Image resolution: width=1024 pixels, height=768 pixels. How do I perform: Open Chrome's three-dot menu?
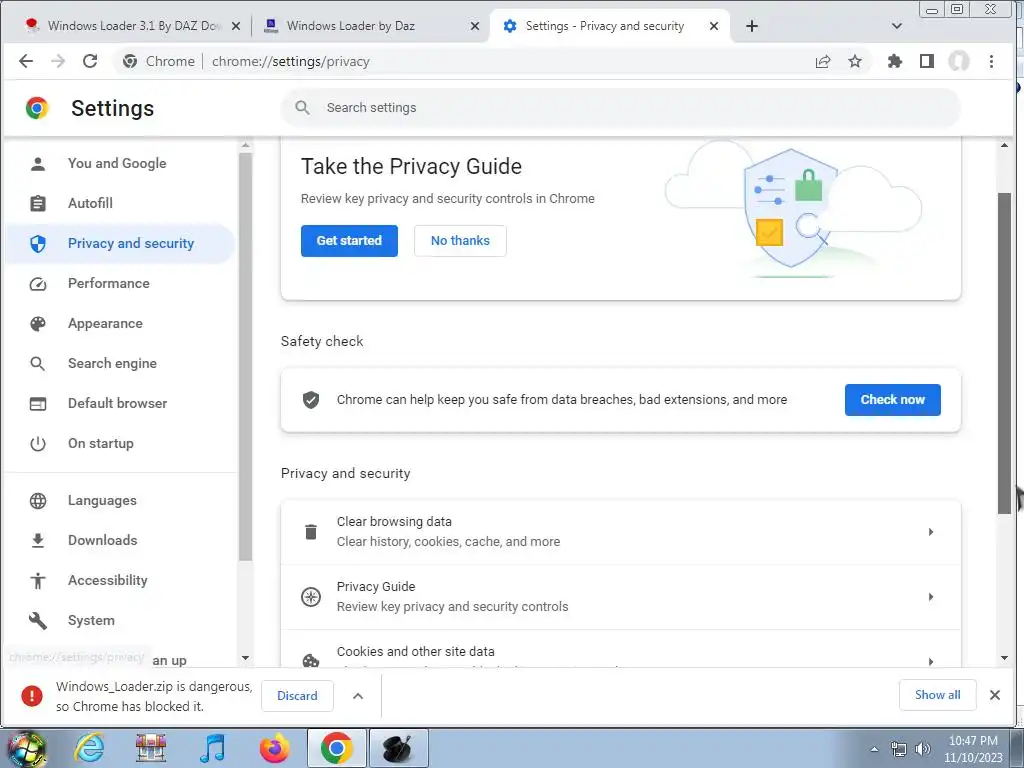click(x=991, y=61)
